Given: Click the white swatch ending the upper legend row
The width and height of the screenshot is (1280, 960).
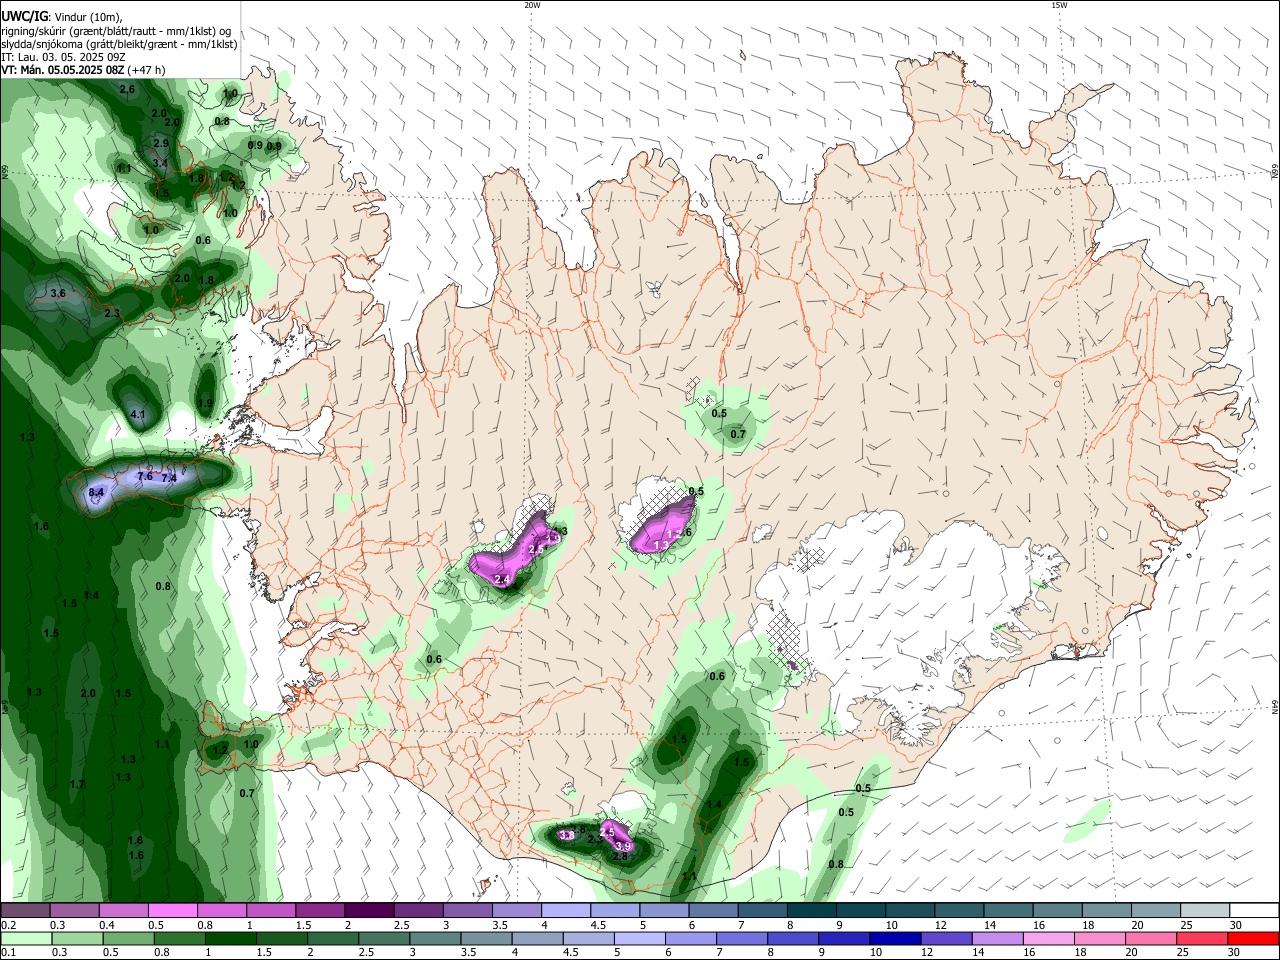Looking at the screenshot, I should pyautogui.click(x=1254, y=910).
